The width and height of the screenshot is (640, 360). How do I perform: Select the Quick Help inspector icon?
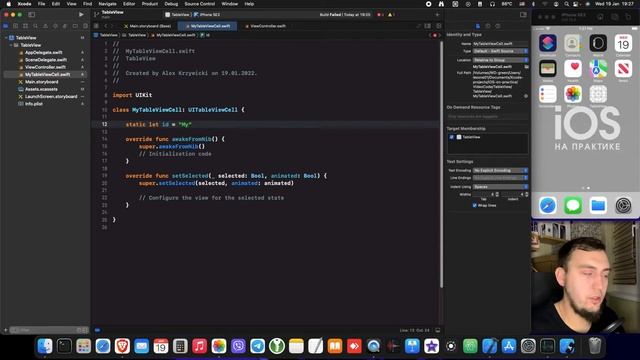coord(498,26)
